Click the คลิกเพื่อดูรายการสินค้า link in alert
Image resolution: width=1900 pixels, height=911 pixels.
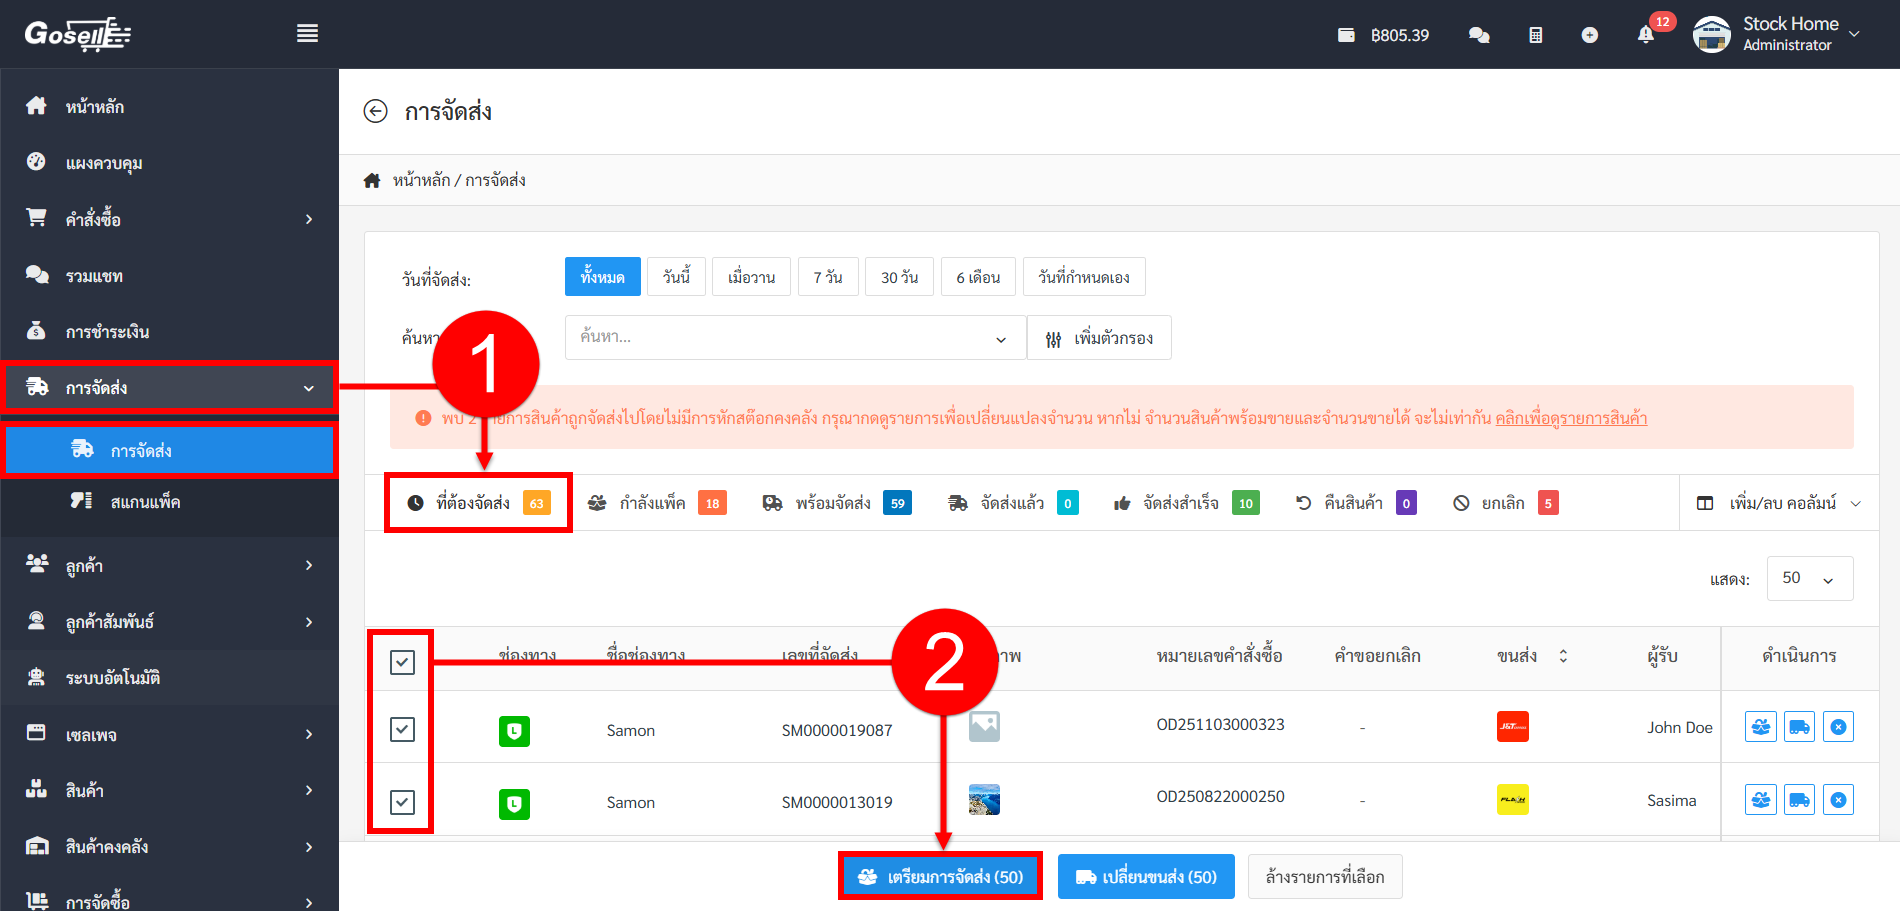point(1571,418)
